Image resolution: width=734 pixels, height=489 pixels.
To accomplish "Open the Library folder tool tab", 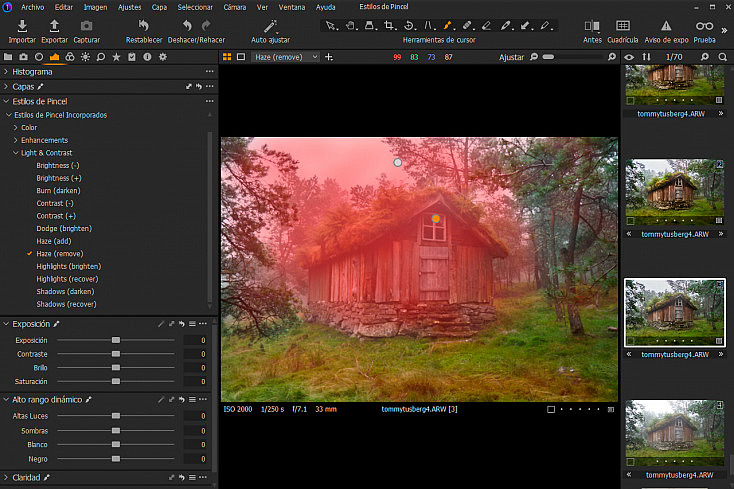I will pos(8,57).
